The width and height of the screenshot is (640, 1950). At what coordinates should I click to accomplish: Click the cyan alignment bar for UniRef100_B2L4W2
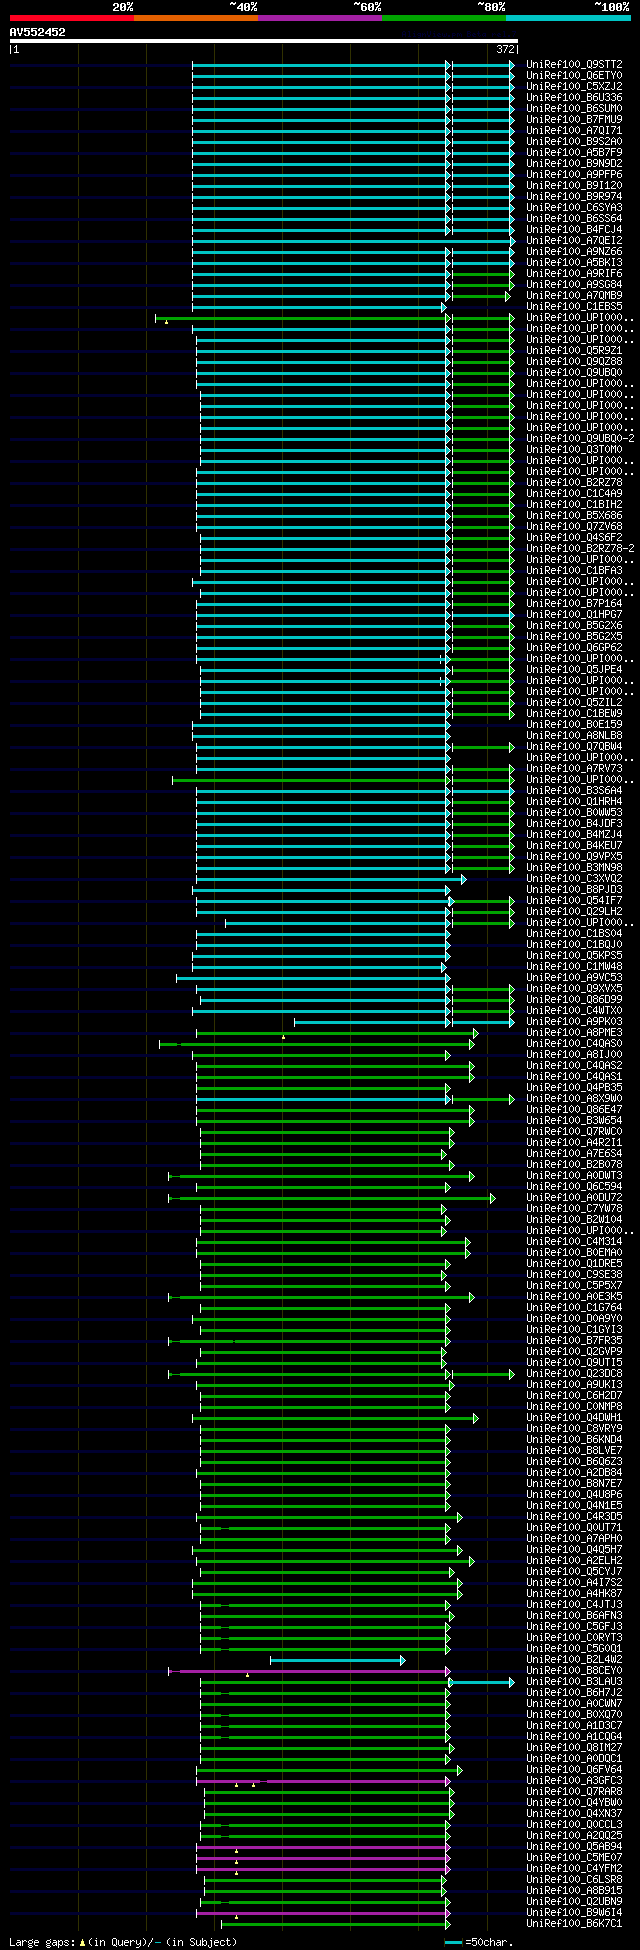[338, 1660]
